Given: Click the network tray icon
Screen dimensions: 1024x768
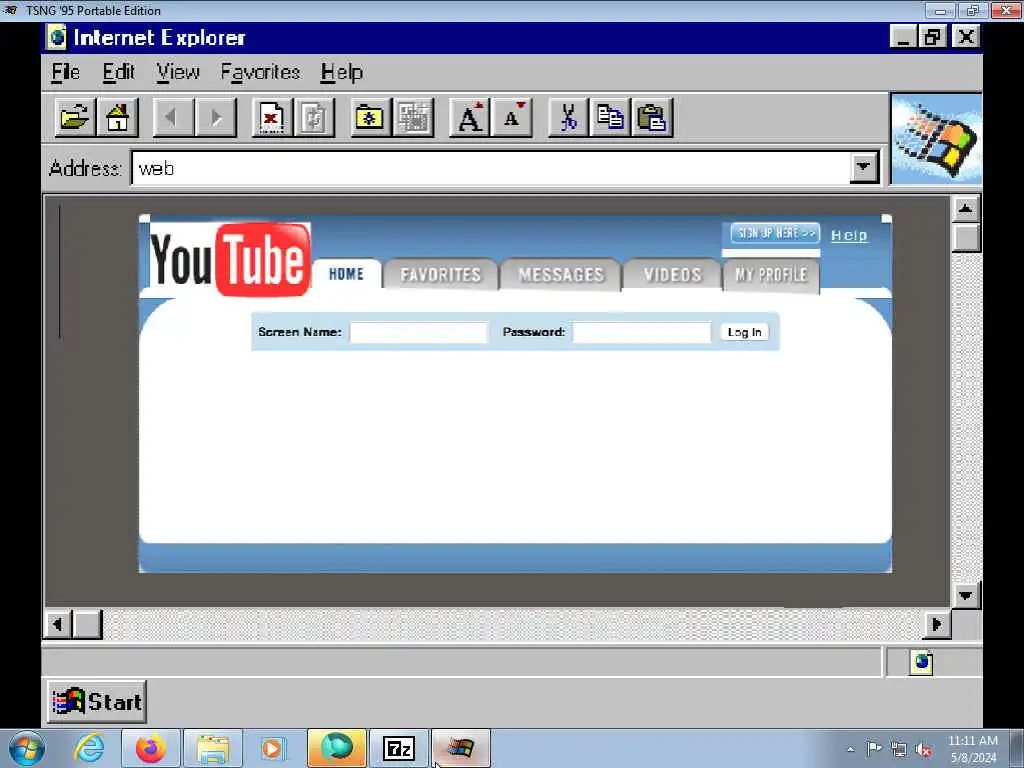Looking at the screenshot, I should [x=899, y=750].
